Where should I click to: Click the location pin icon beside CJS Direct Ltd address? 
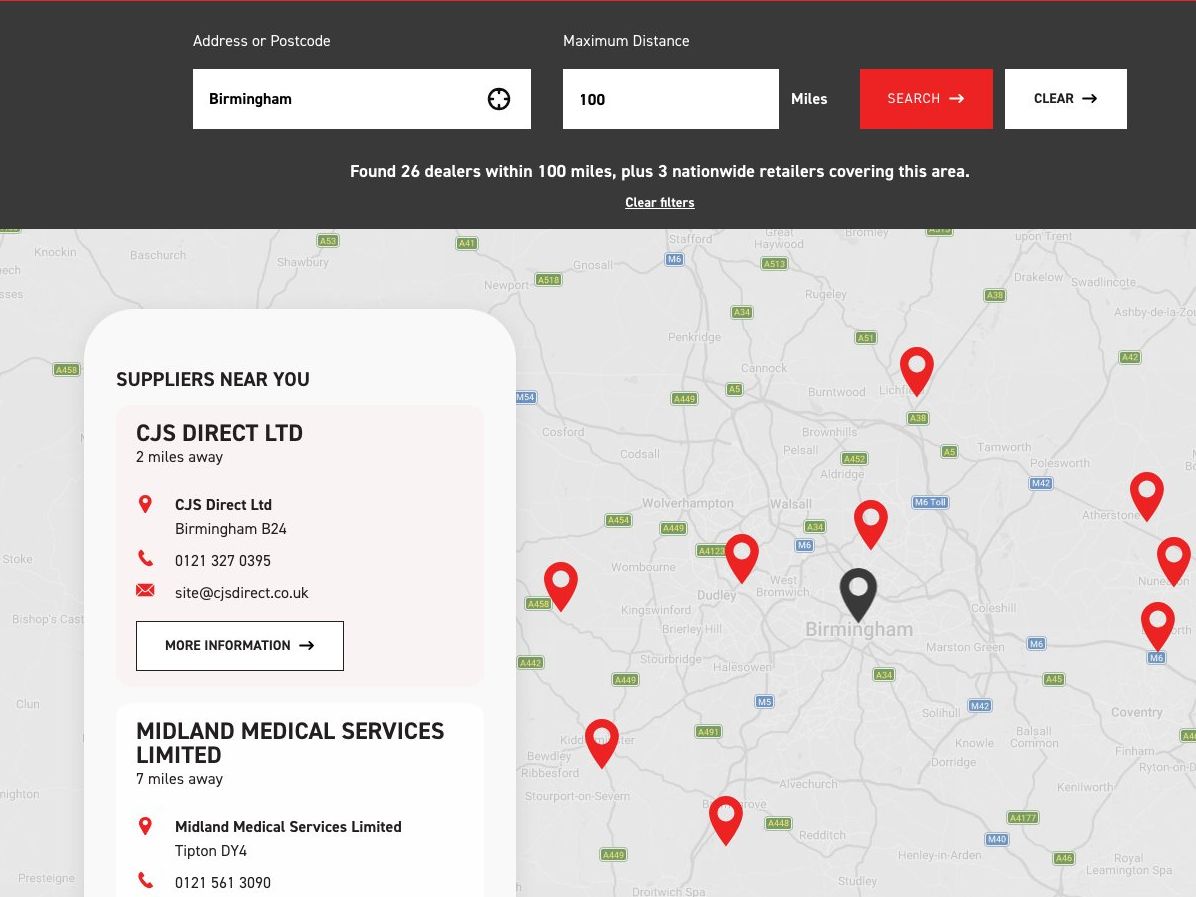click(145, 504)
